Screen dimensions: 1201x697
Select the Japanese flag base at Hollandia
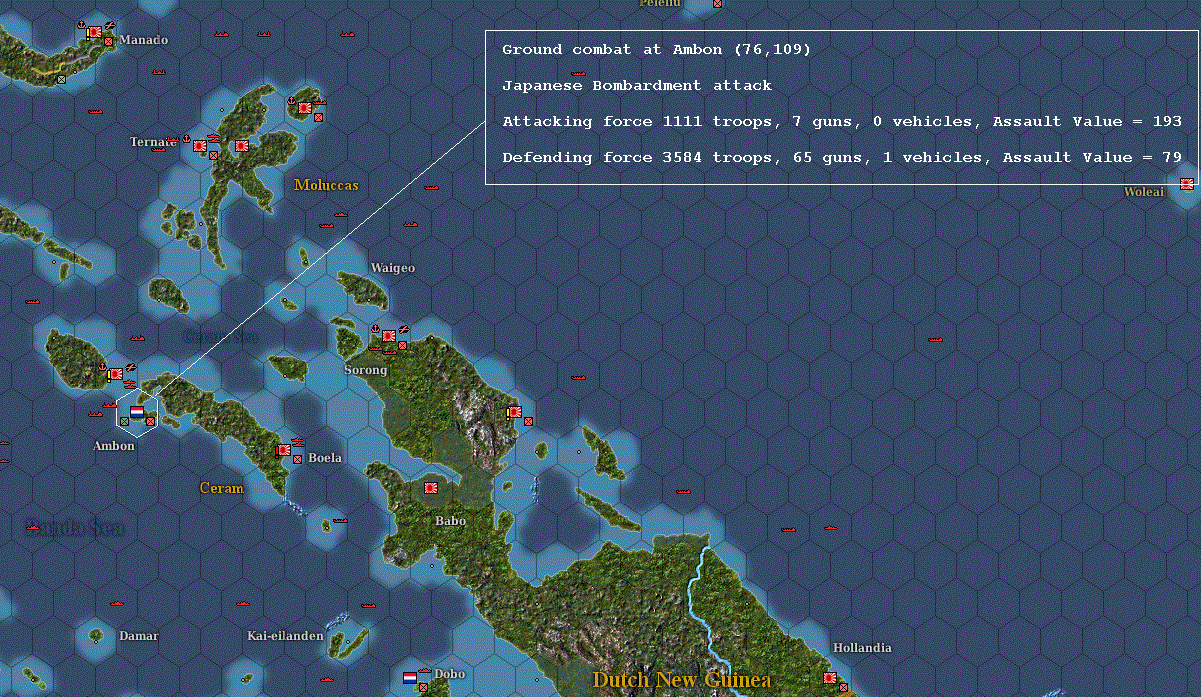coord(830,677)
